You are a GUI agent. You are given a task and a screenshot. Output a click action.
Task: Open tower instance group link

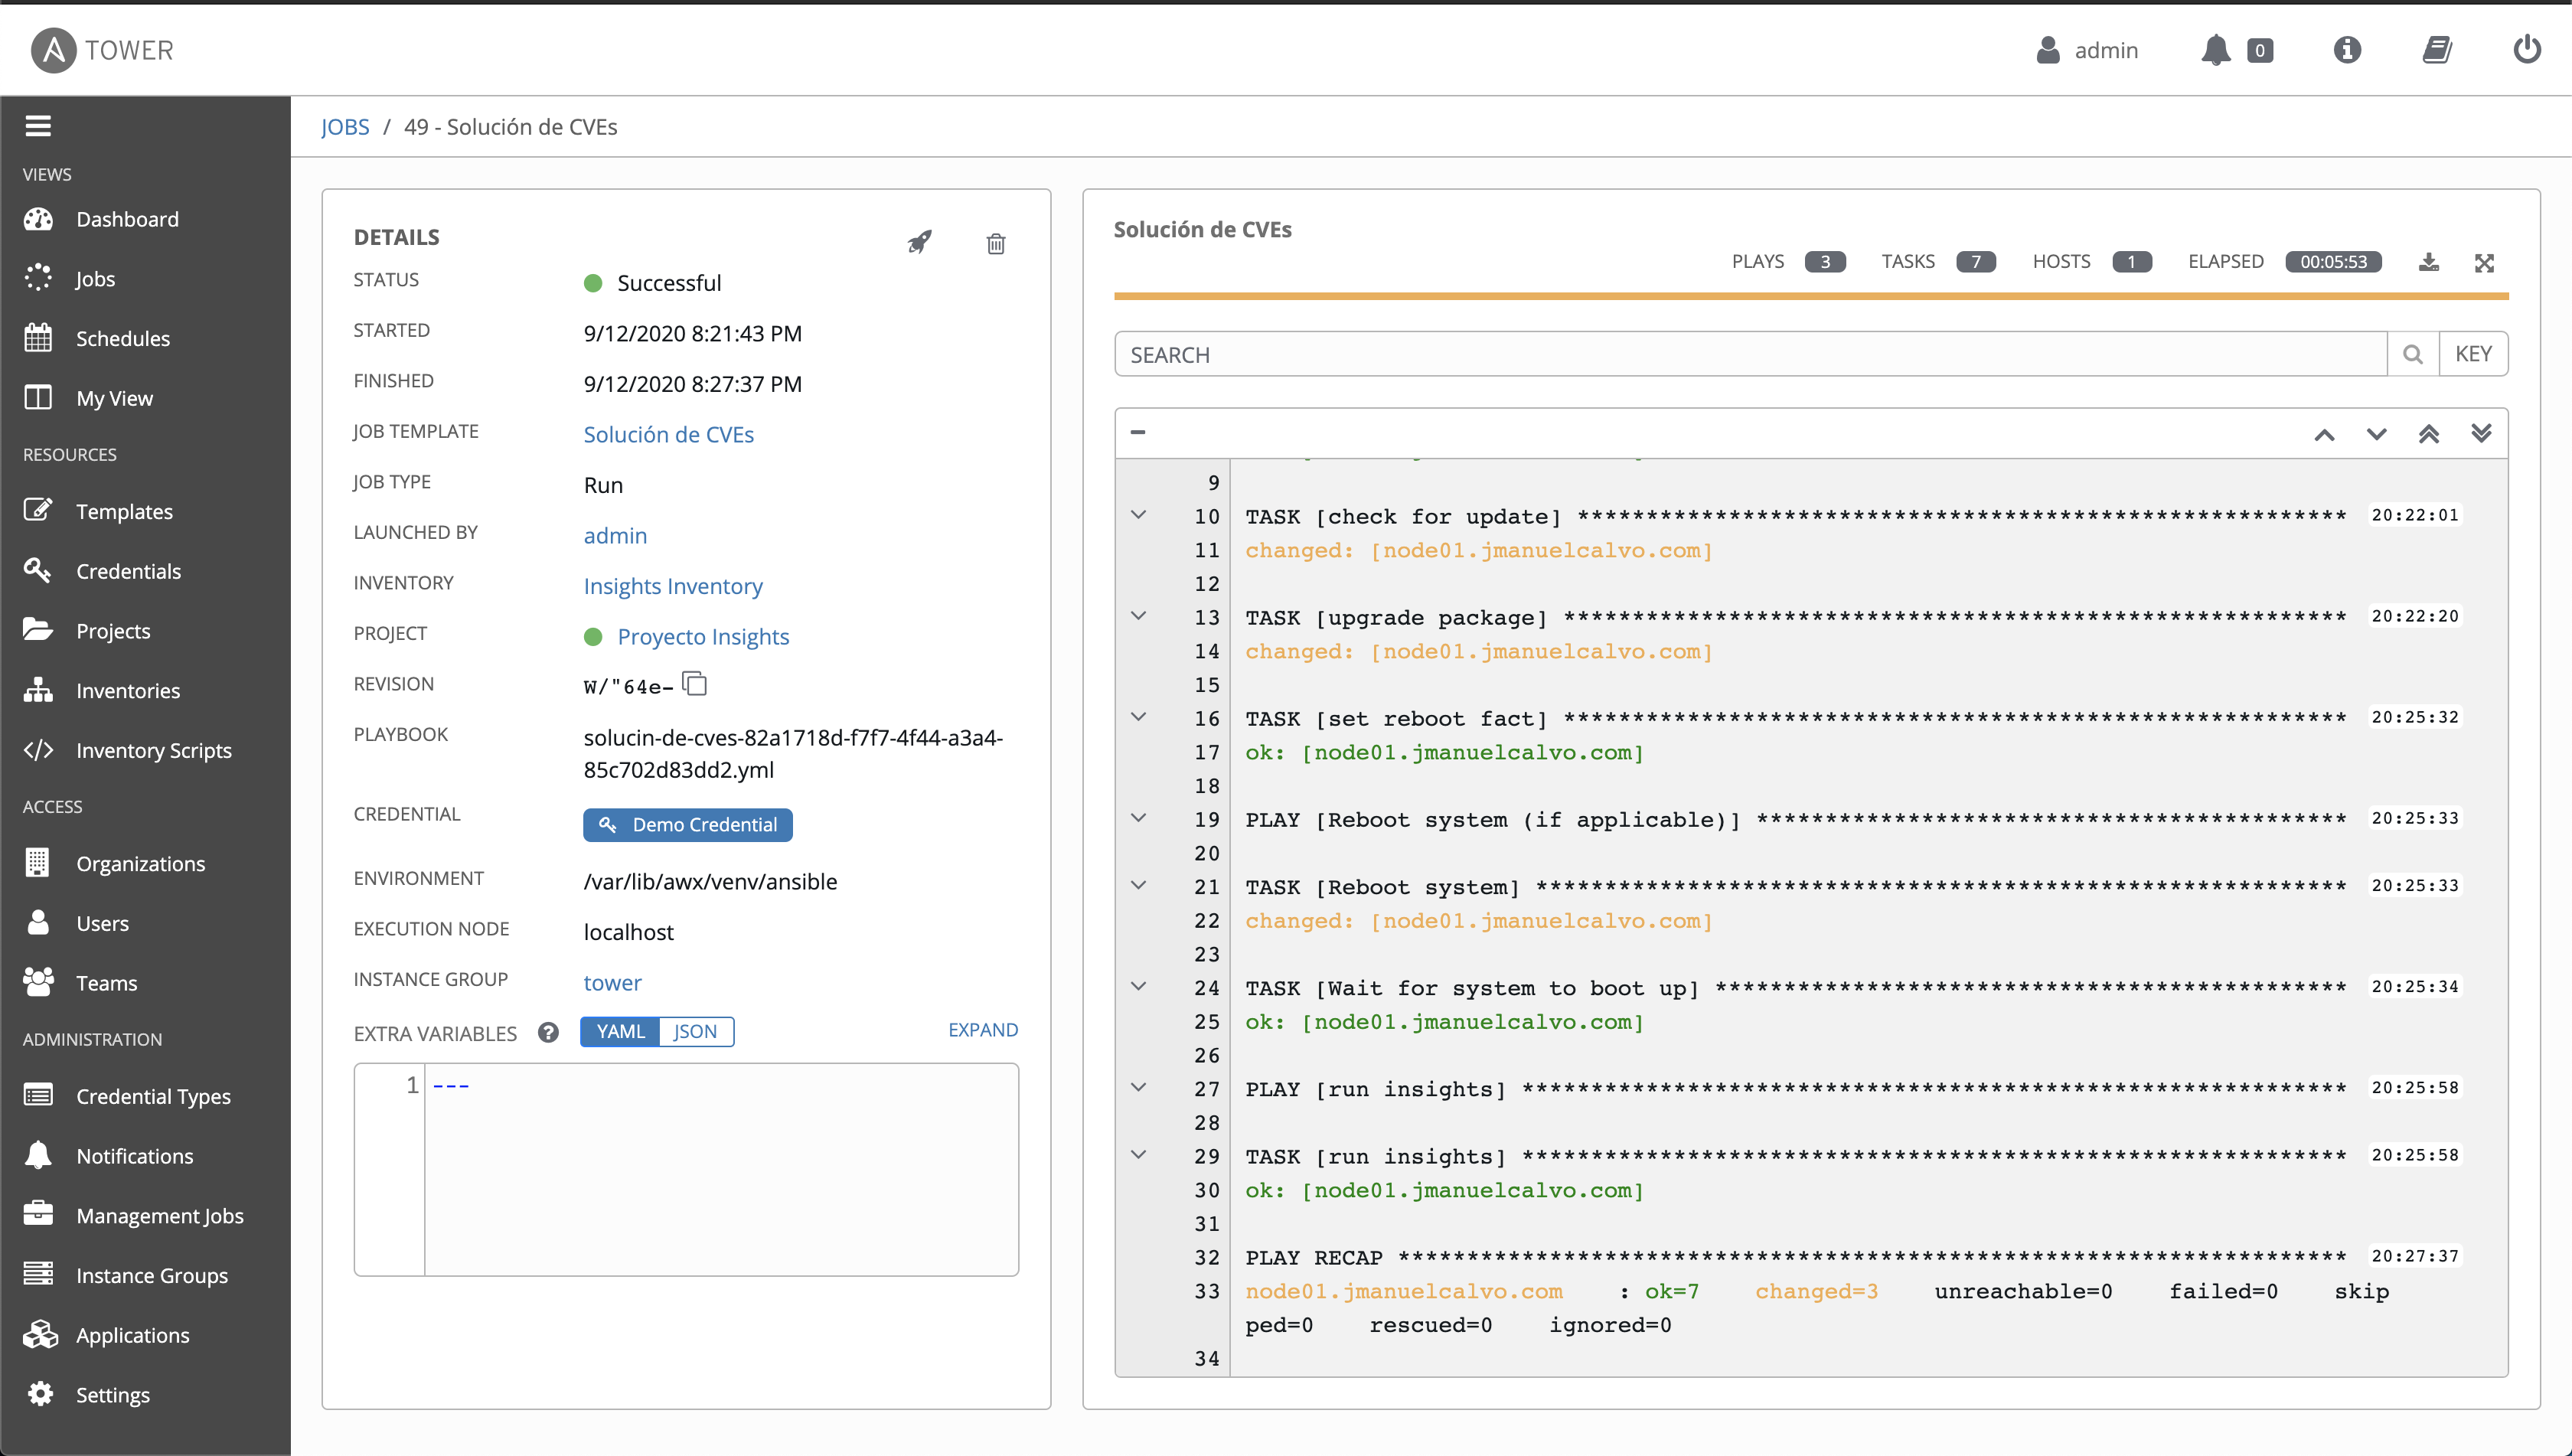(612, 982)
